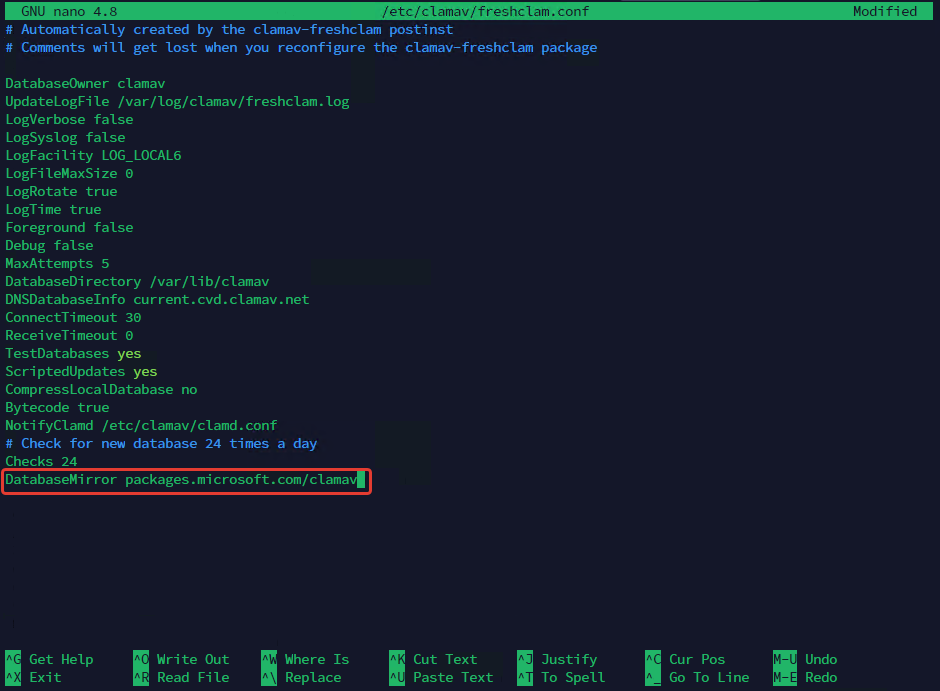Click the ^W Where Is shortcut

(305, 659)
